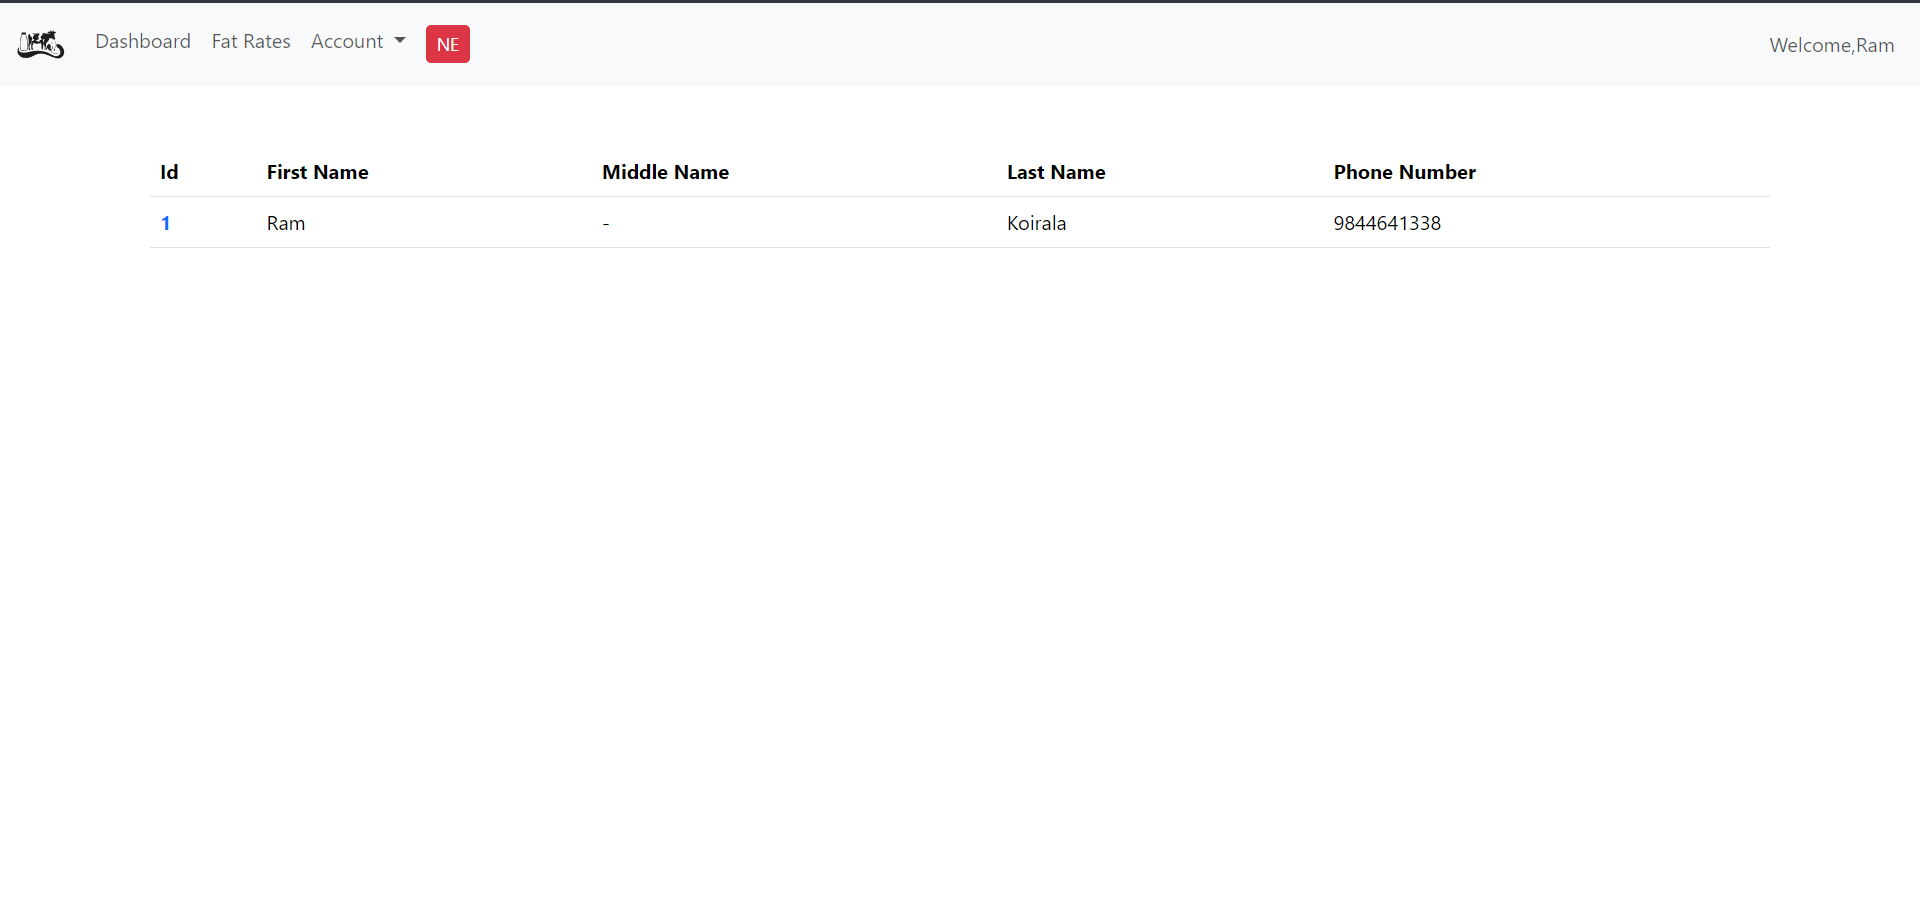The height and width of the screenshot is (897, 1920).
Task: Click the phone number 9844641338
Action: pyautogui.click(x=1387, y=223)
